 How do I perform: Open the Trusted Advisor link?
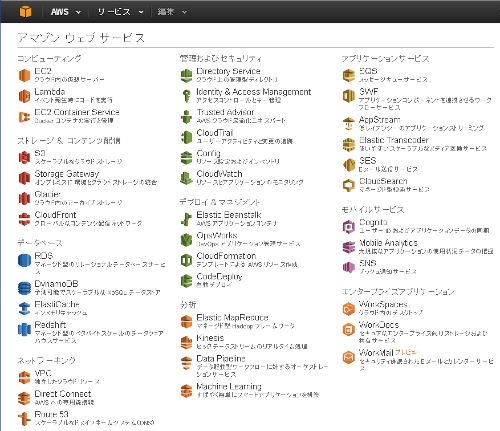(225, 112)
